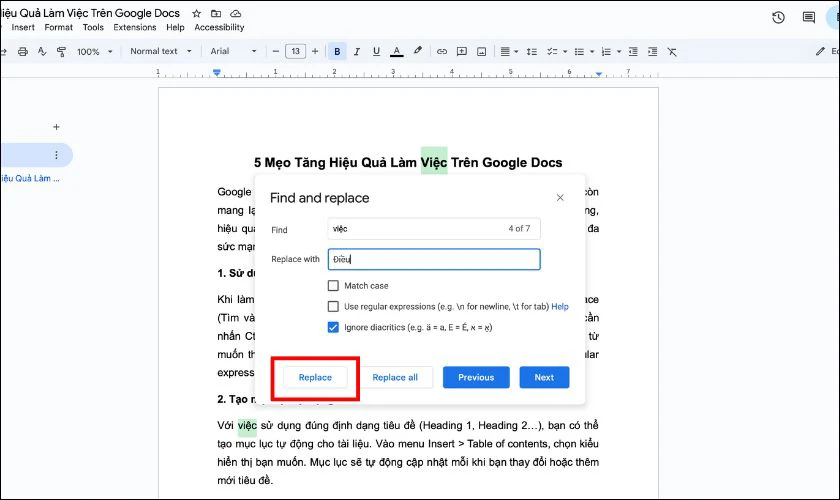Open the Normal text style dropdown
Screen dimensions: 840x500
[x=161, y=51]
